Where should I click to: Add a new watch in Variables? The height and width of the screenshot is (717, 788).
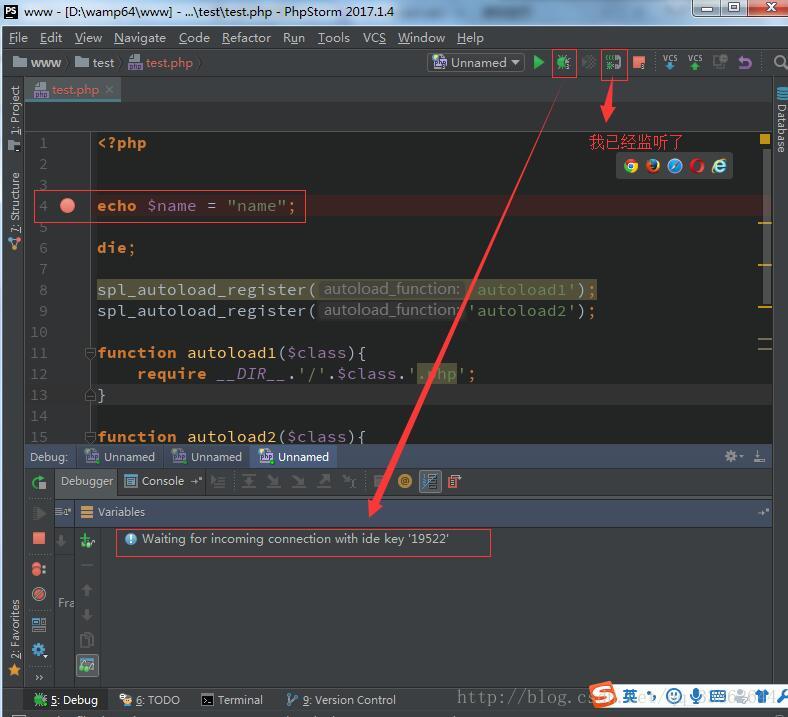pyautogui.click(x=87, y=540)
